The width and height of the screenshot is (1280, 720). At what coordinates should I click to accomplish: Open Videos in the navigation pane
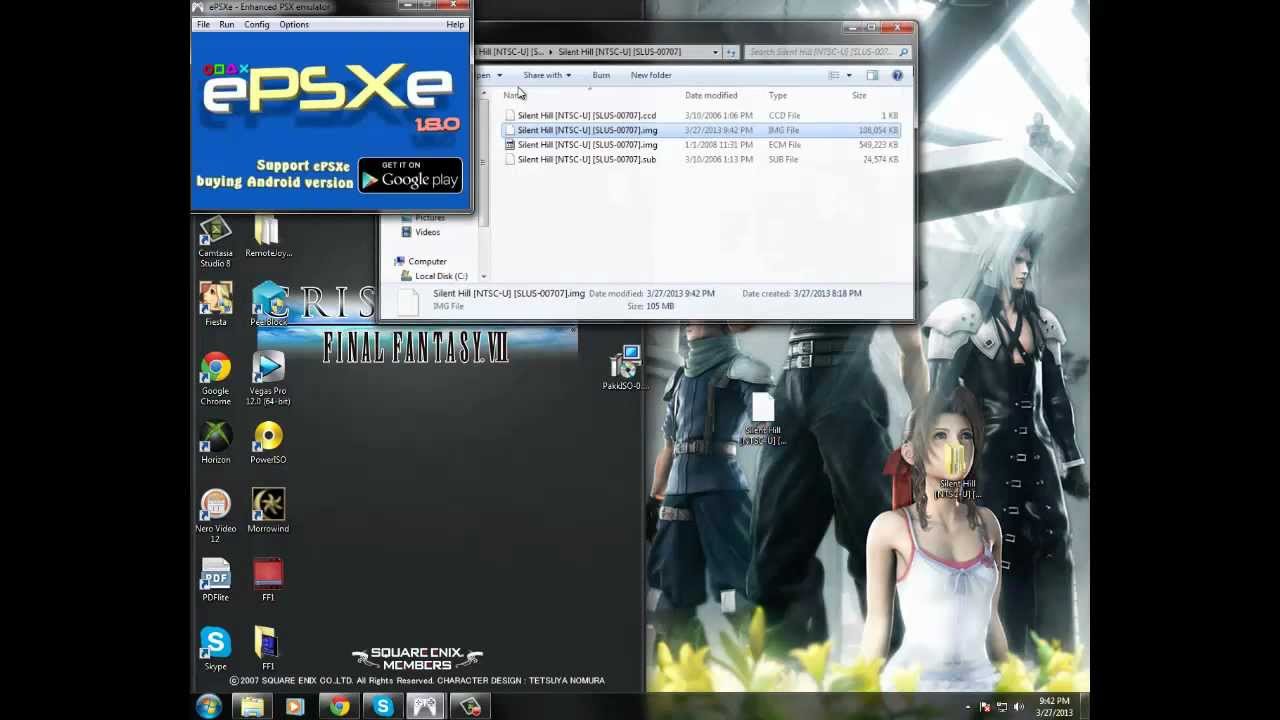427,232
